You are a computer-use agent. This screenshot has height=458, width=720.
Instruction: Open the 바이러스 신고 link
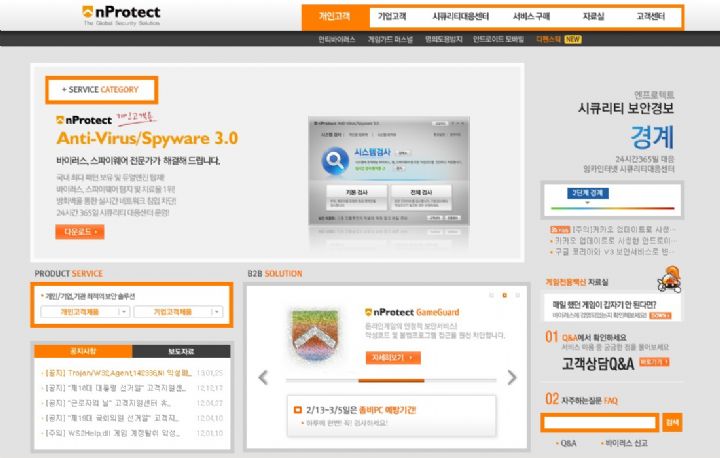pos(625,443)
